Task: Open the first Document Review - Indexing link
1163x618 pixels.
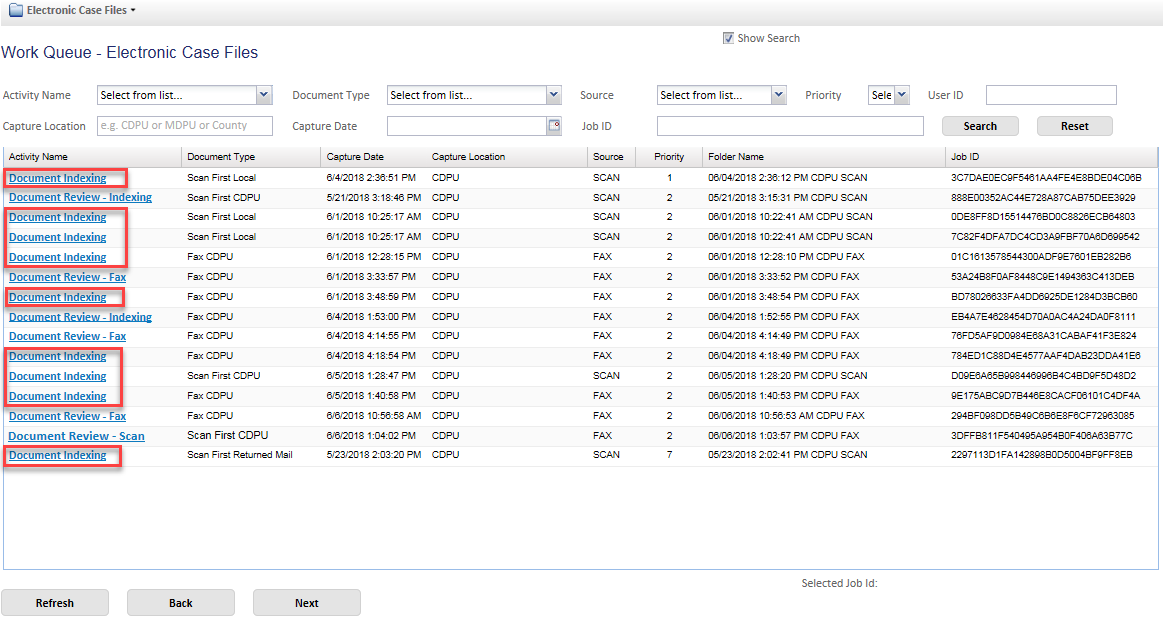Action: [x=80, y=197]
